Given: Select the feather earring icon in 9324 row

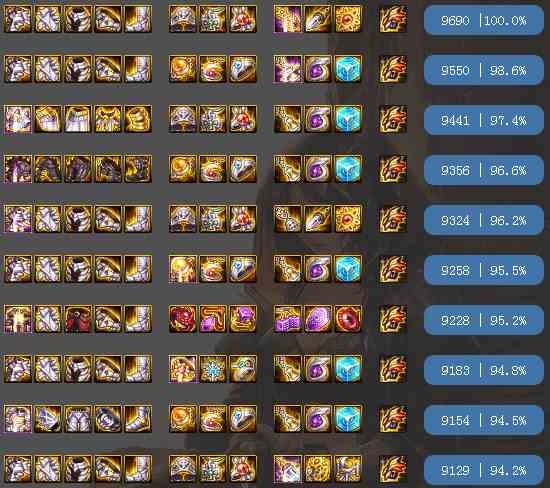Looking at the screenshot, I should click(x=318, y=219).
